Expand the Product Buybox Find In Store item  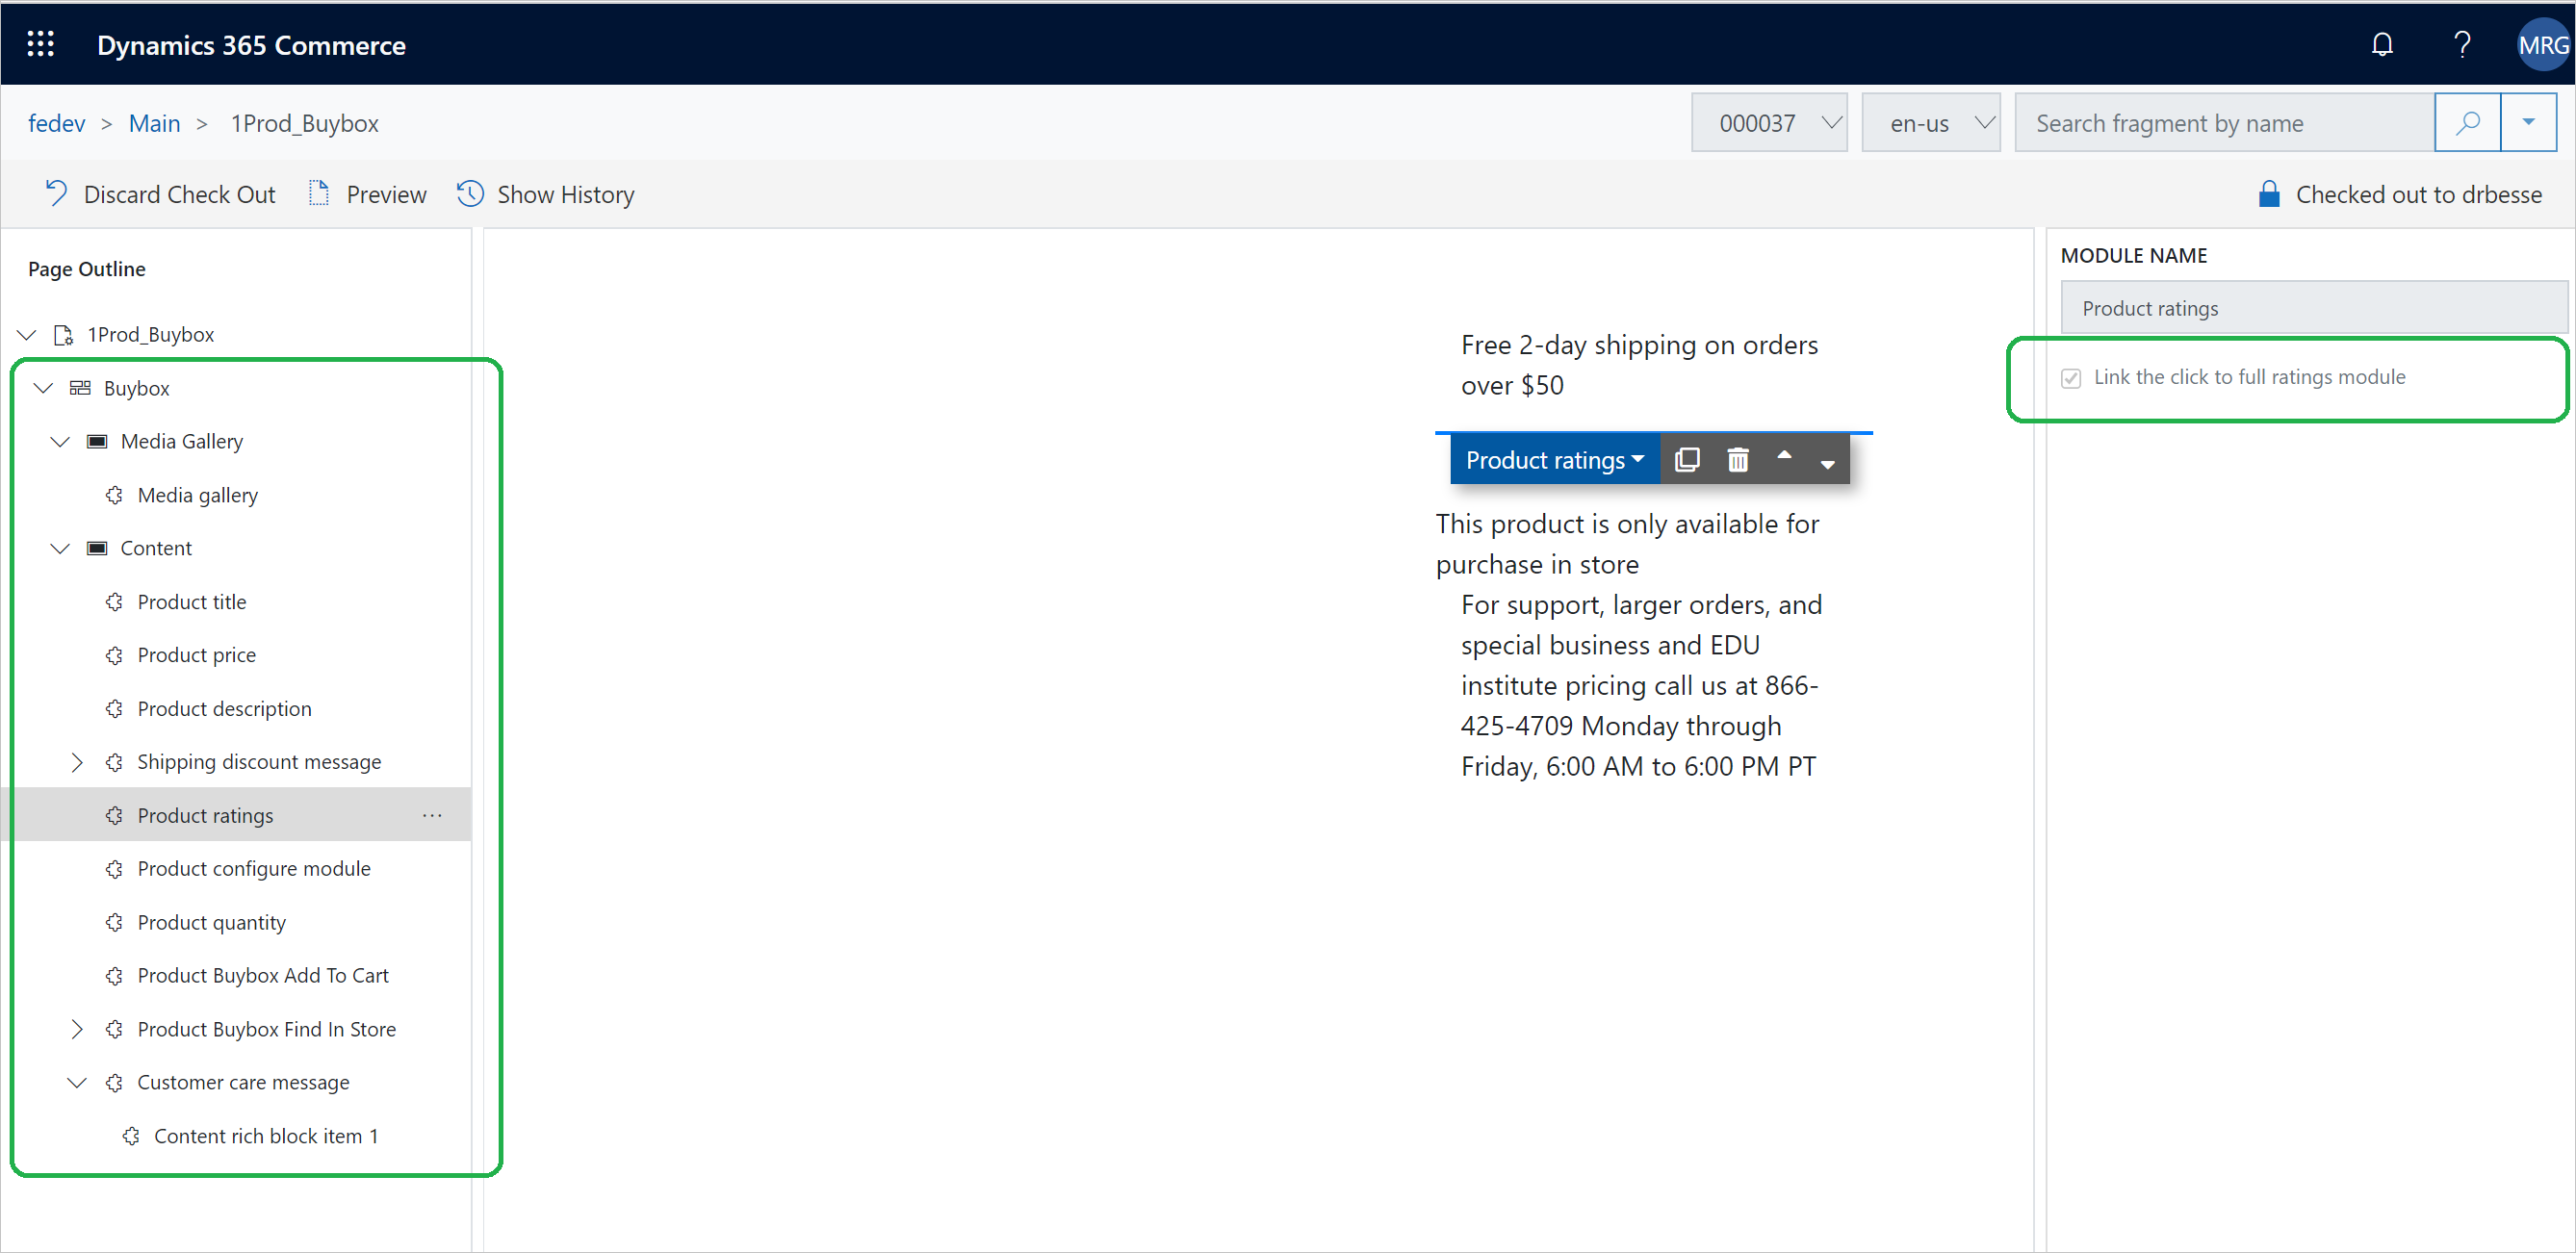tap(79, 1030)
